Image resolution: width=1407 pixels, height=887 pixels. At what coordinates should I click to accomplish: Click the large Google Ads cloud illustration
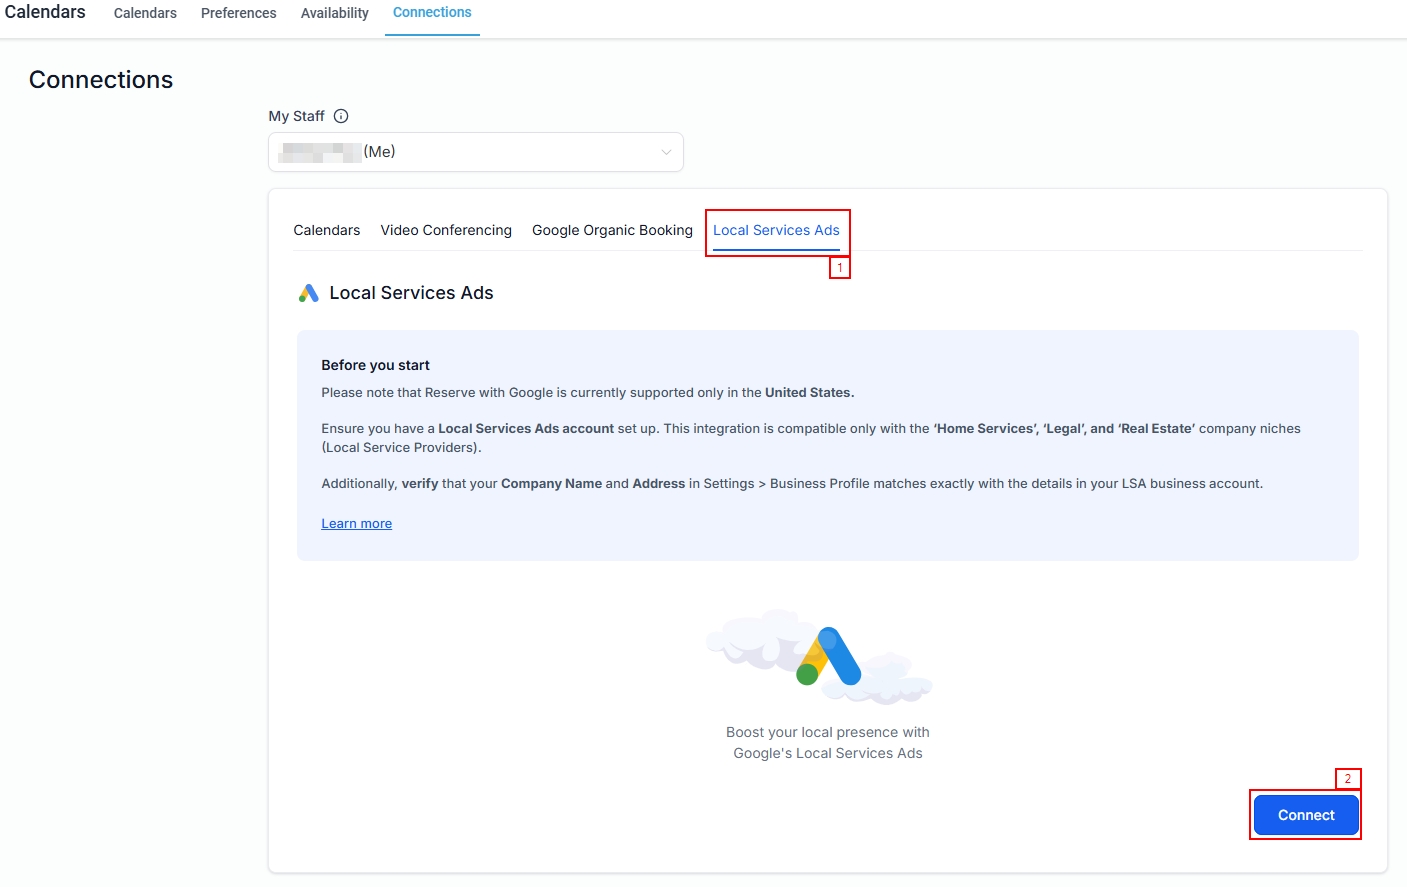coord(820,657)
